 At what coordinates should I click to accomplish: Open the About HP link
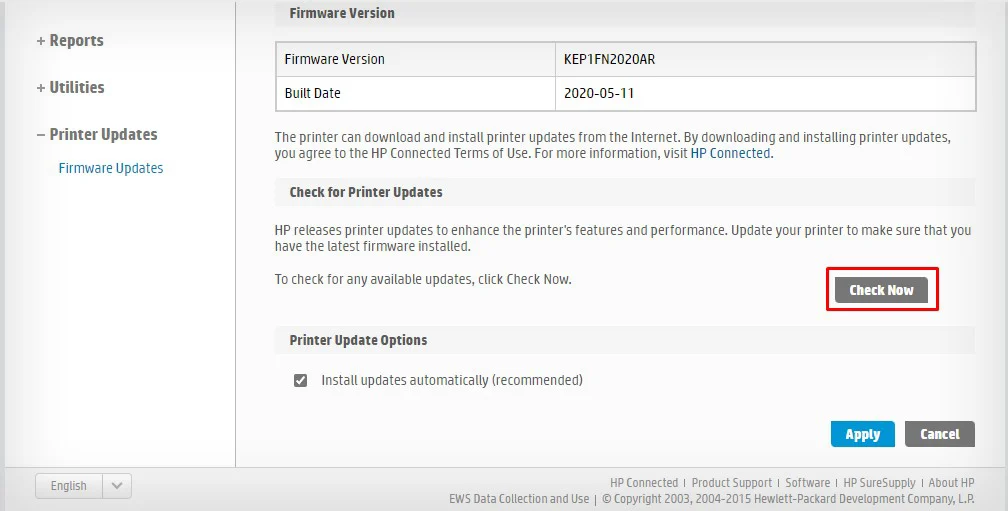tap(951, 482)
